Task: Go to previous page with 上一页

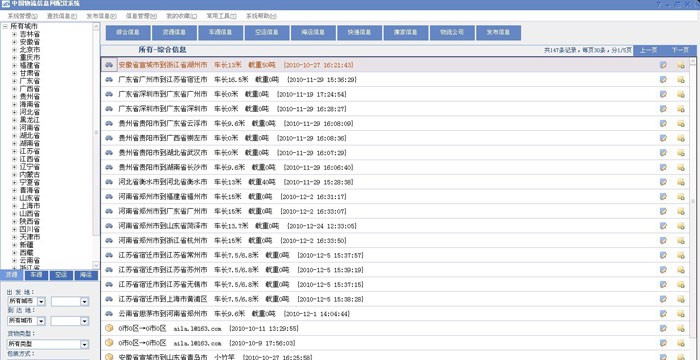Action: (648, 50)
